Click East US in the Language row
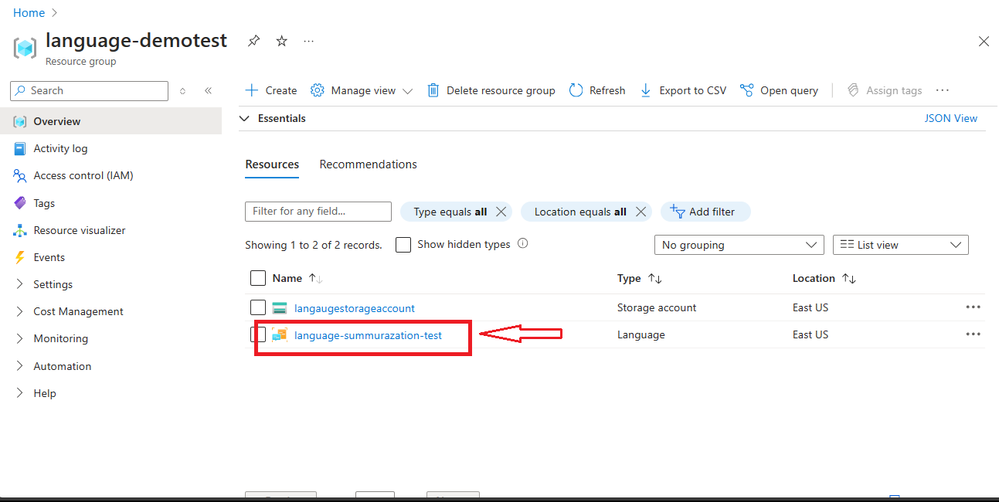Viewport: 999px width, 502px height. point(810,334)
